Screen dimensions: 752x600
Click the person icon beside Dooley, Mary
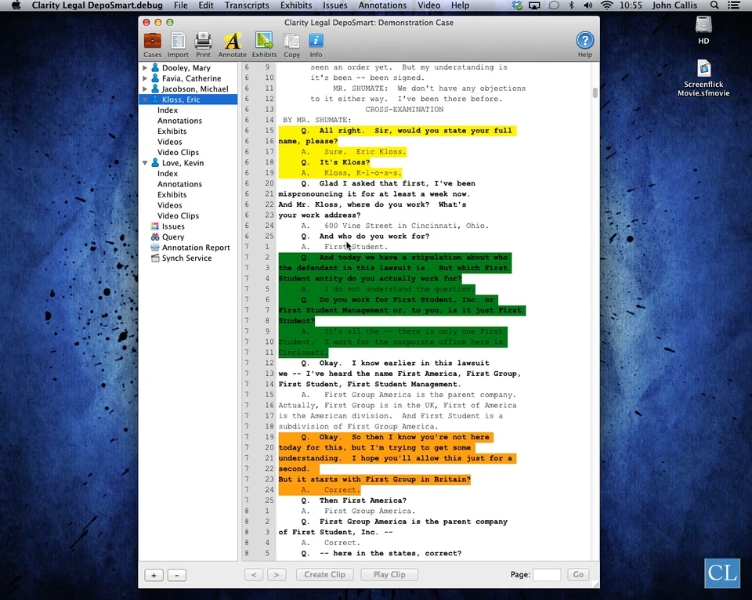155,68
